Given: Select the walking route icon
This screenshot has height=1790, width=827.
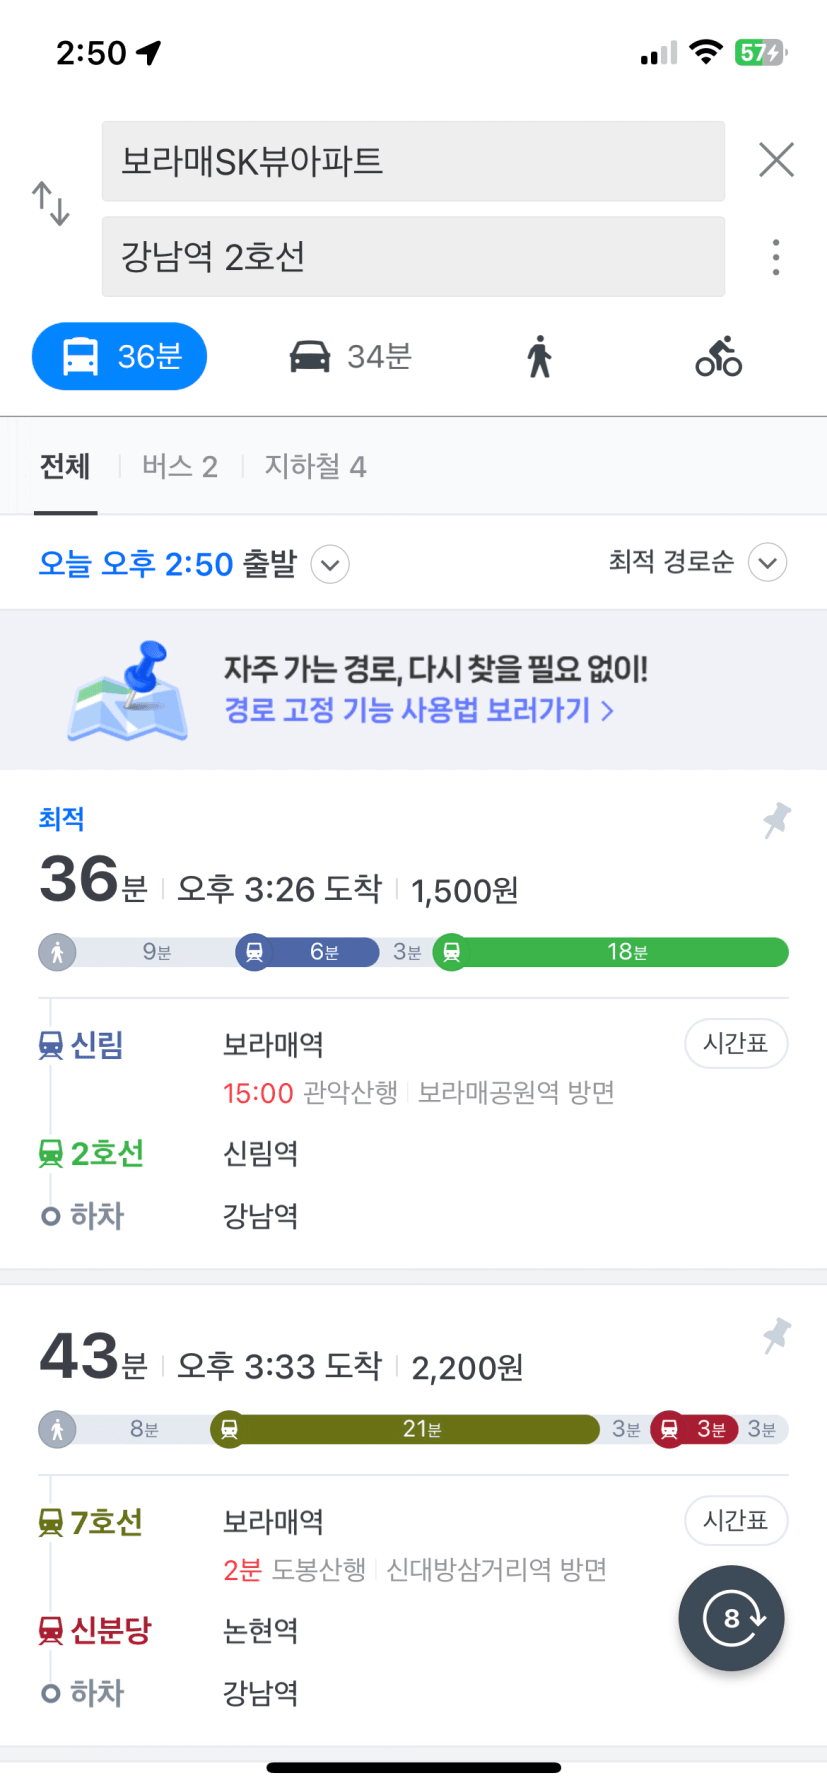Looking at the screenshot, I should (539, 356).
